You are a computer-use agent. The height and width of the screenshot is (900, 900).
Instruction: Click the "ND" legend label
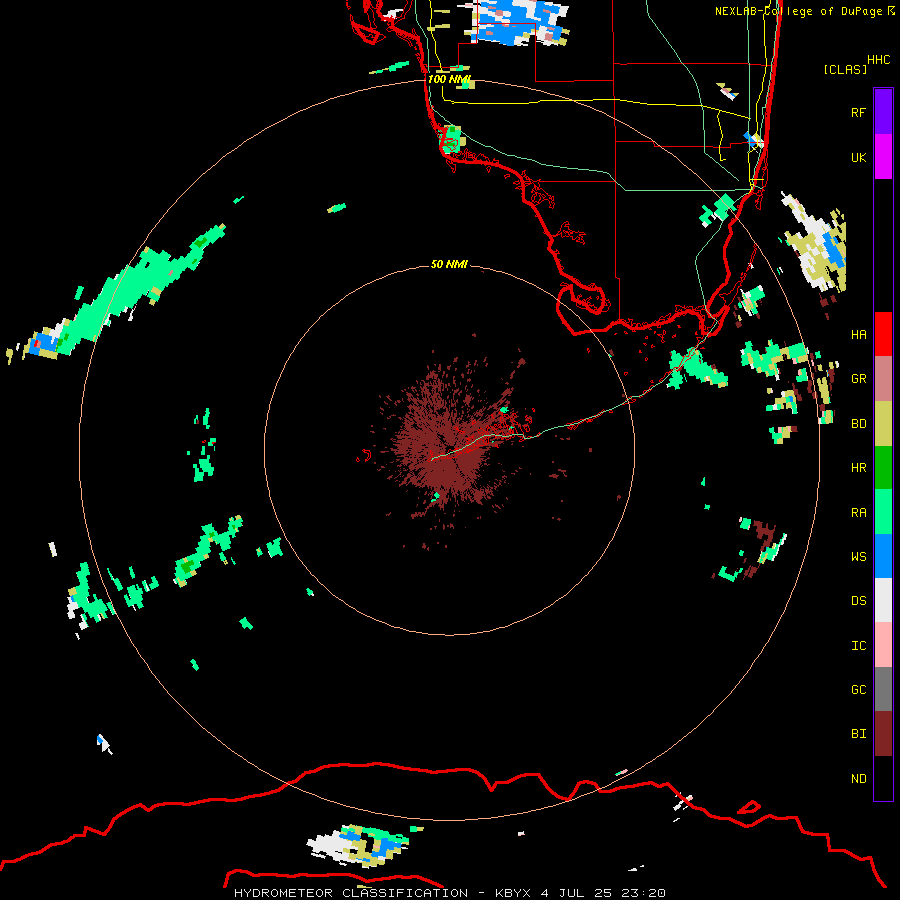pos(858,778)
